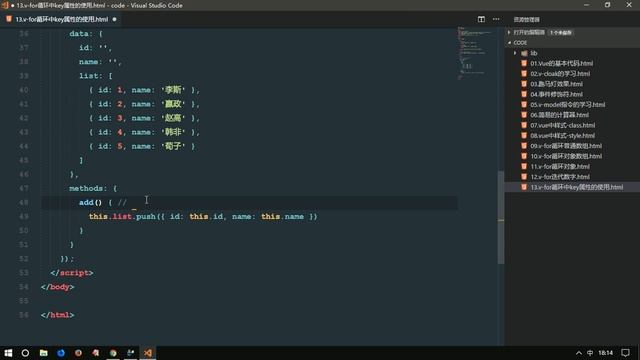640x360 pixels.
Task: Click the closing body tag
Action: tap(58, 287)
